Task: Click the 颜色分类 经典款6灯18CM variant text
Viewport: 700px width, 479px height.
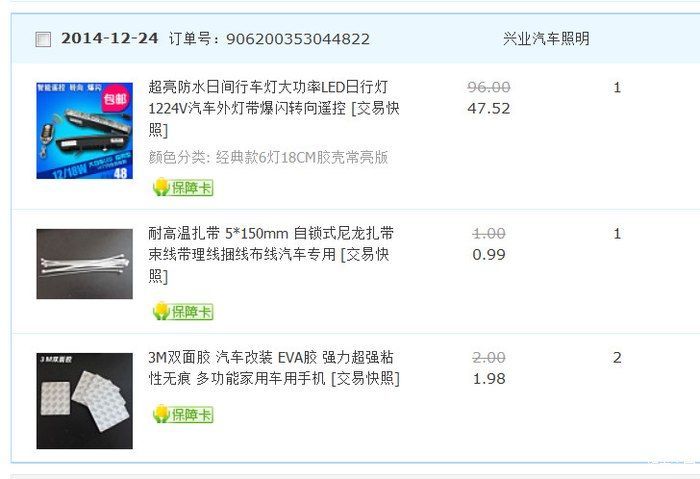Action: pos(268,157)
